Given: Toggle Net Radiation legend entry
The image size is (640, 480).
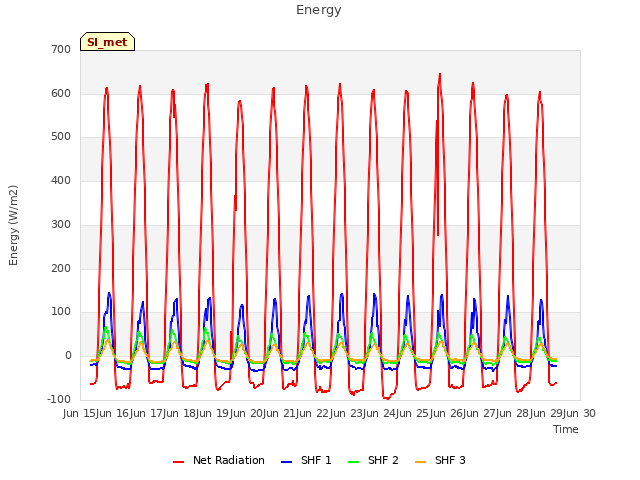Looking at the screenshot, I should pyautogui.click(x=219, y=460).
